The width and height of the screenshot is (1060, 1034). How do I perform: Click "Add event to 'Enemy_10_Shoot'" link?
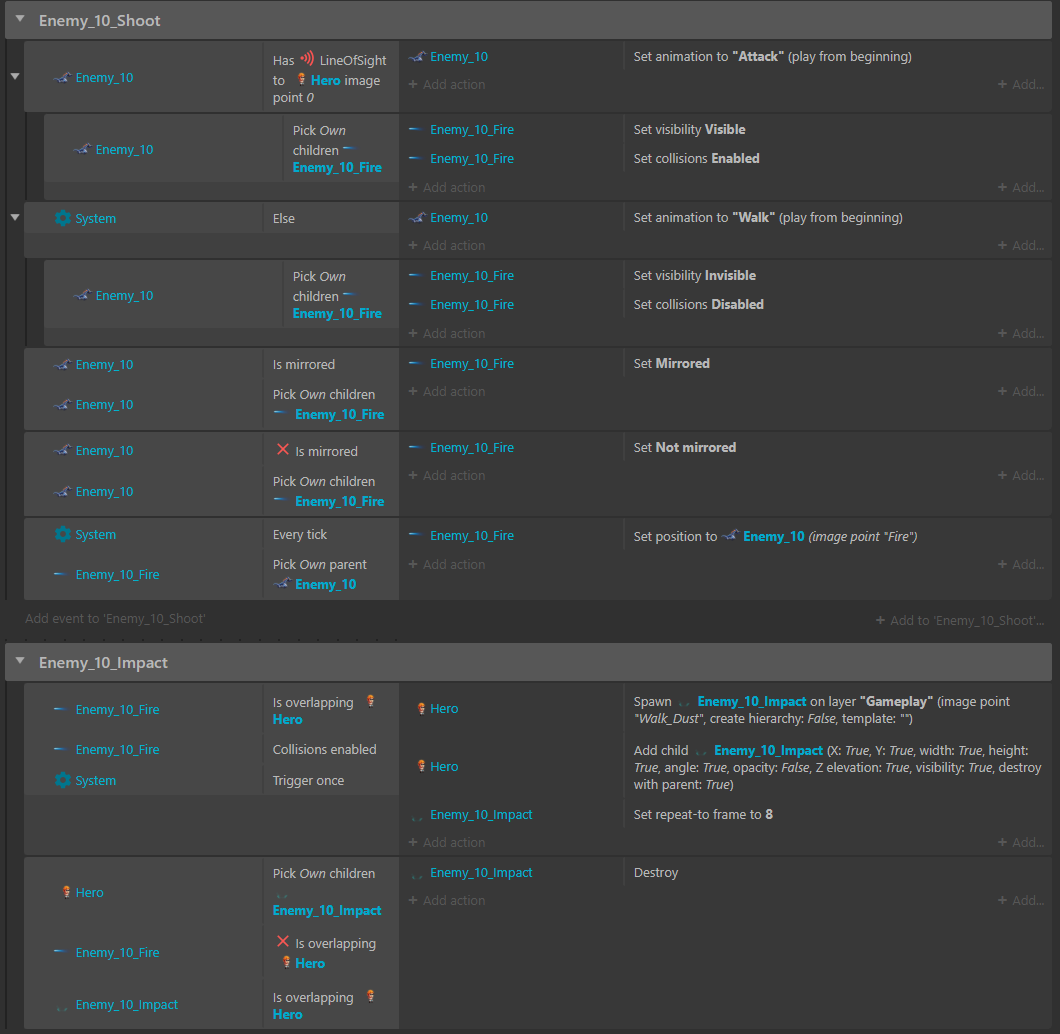pyautogui.click(x=115, y=619)
